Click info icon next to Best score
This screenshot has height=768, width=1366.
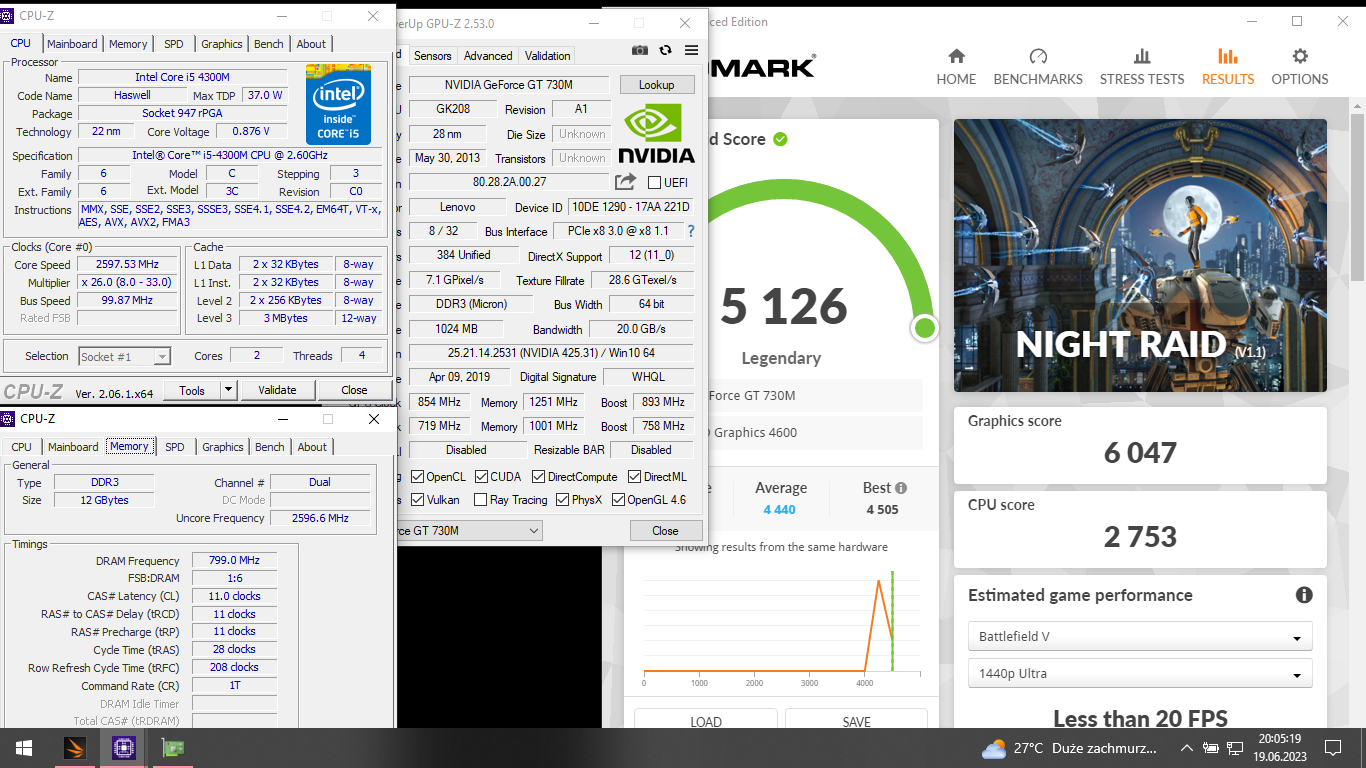901,488
